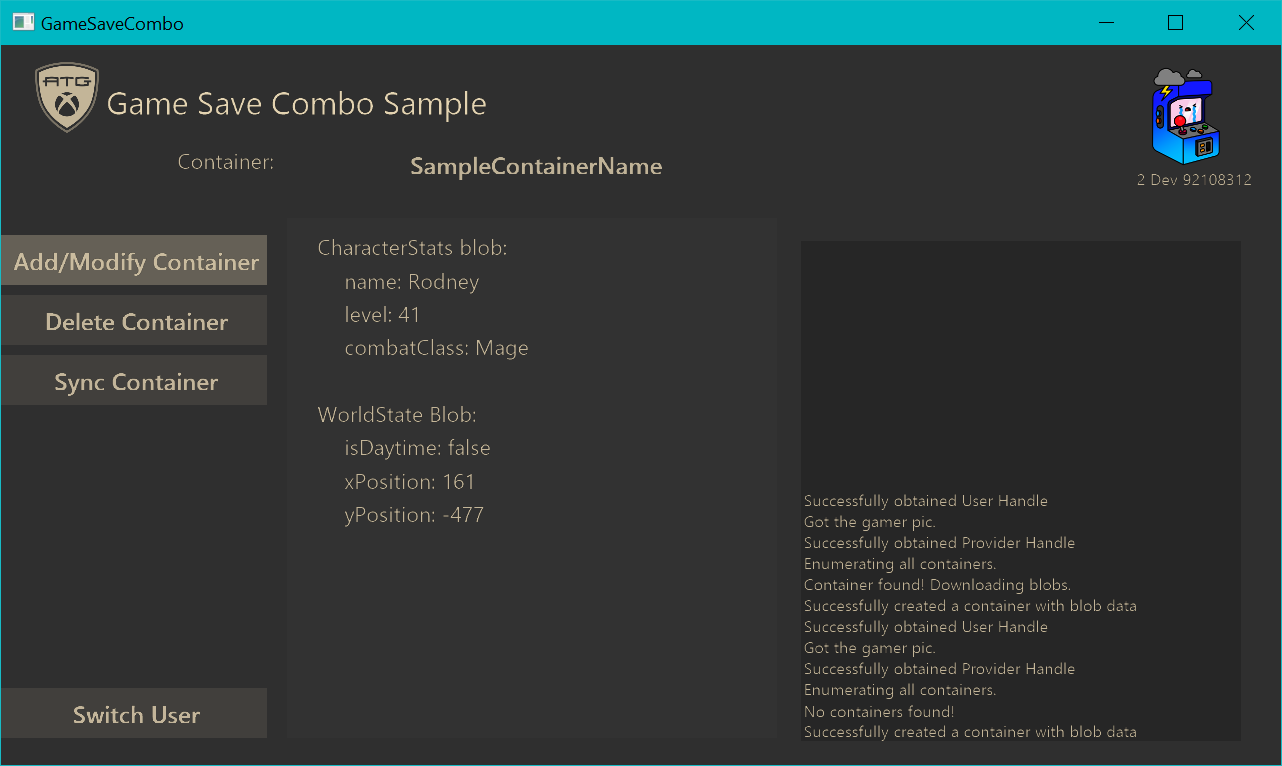This screenshot has width=1282, height=766.
Task: Click the arcade machine gamer picture
Action: pos(1185,116)
